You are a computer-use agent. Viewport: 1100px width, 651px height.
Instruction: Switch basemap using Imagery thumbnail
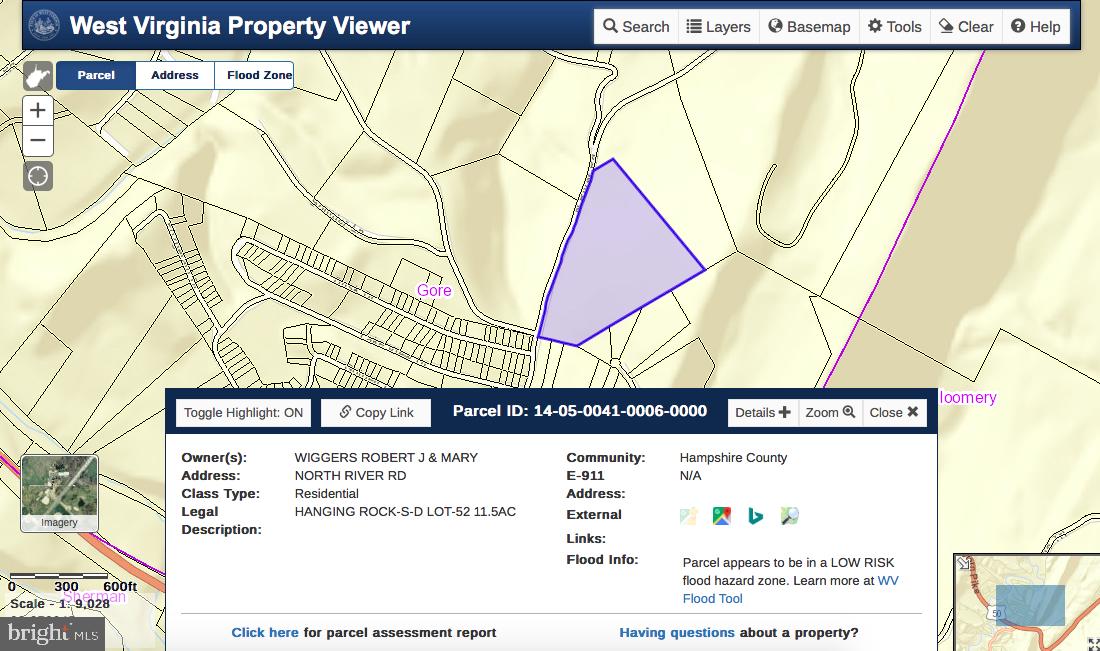click(x=59, y=493)
